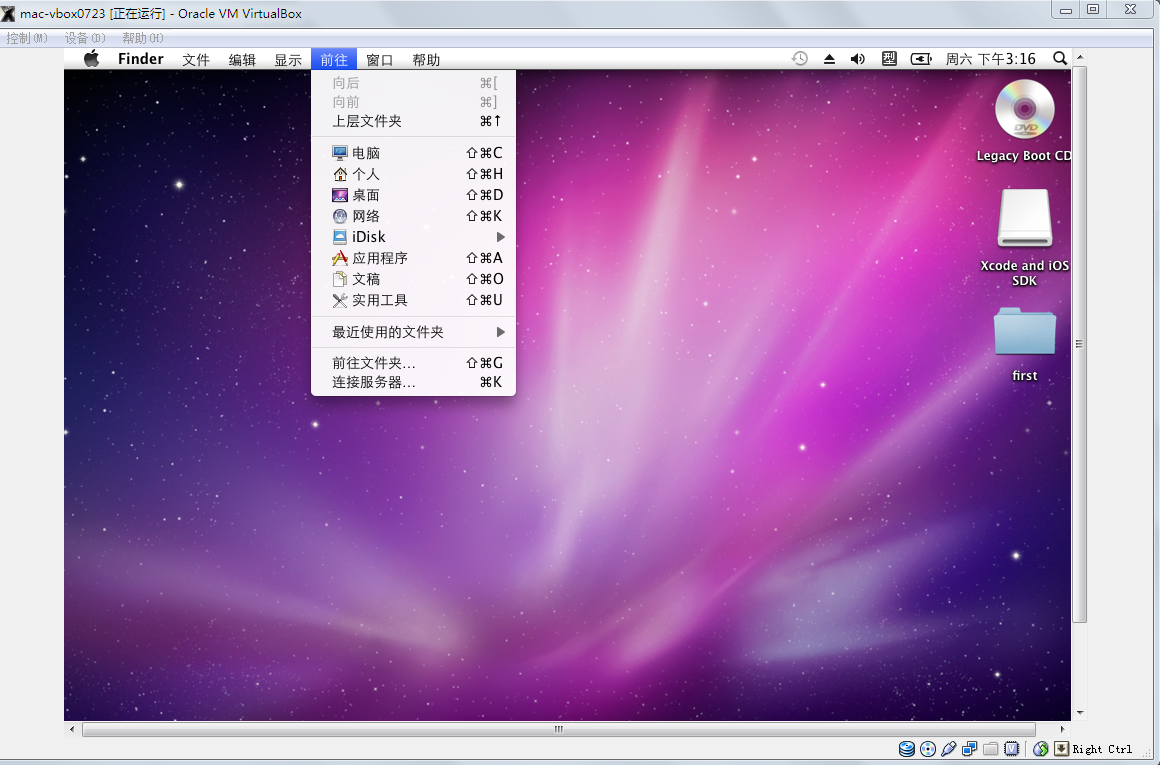The height and width of the screenshot is (765, 1160).
Task: Close the highlighted 前往 menu
Action: tap(334, 59)
